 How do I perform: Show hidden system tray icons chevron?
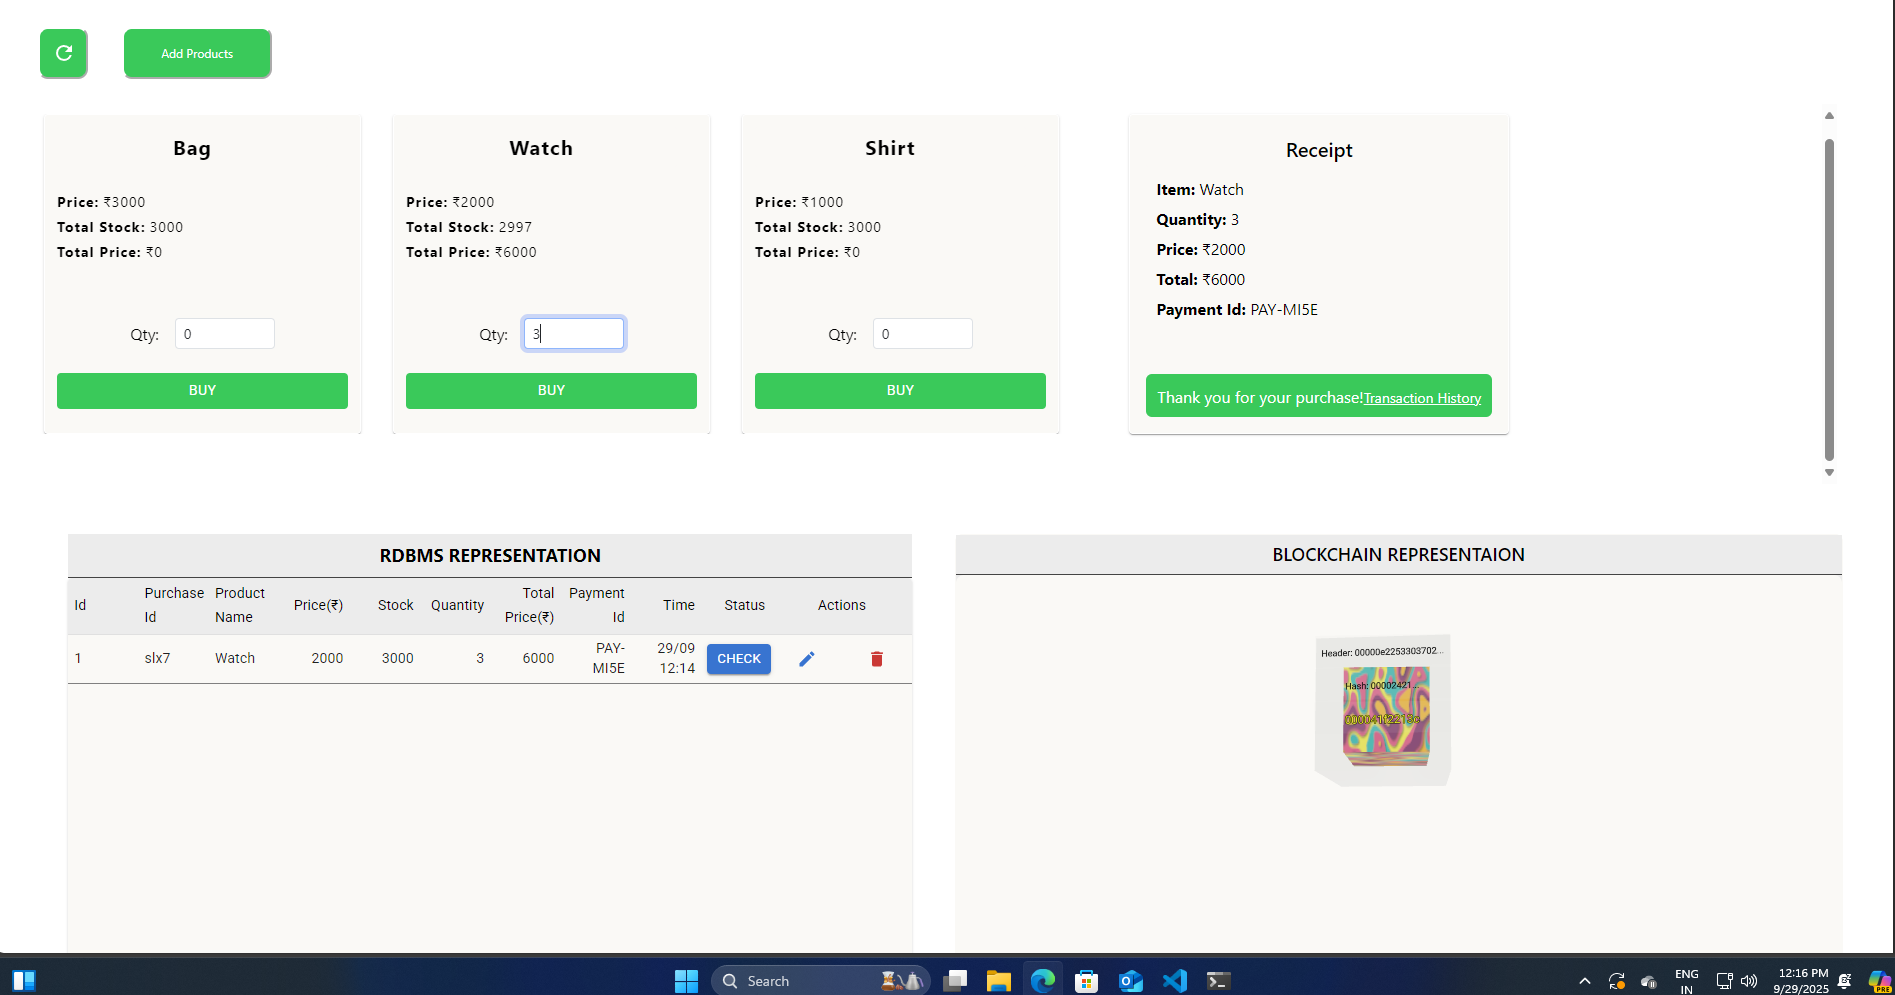coord(1585,981)
